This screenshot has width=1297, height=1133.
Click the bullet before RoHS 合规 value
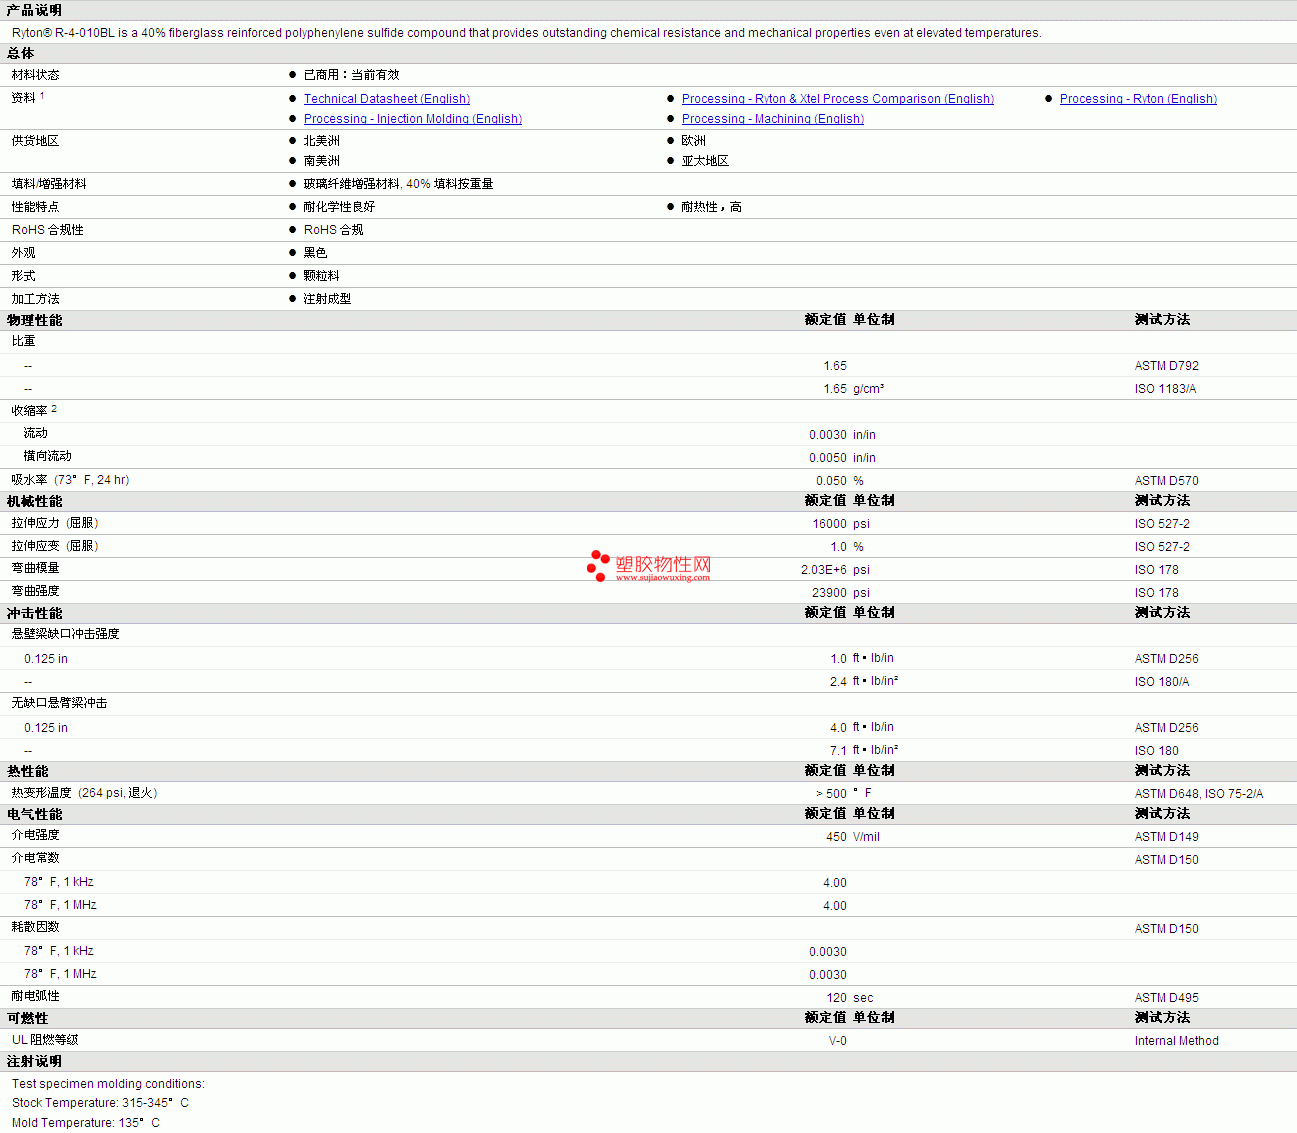(293, 230)
